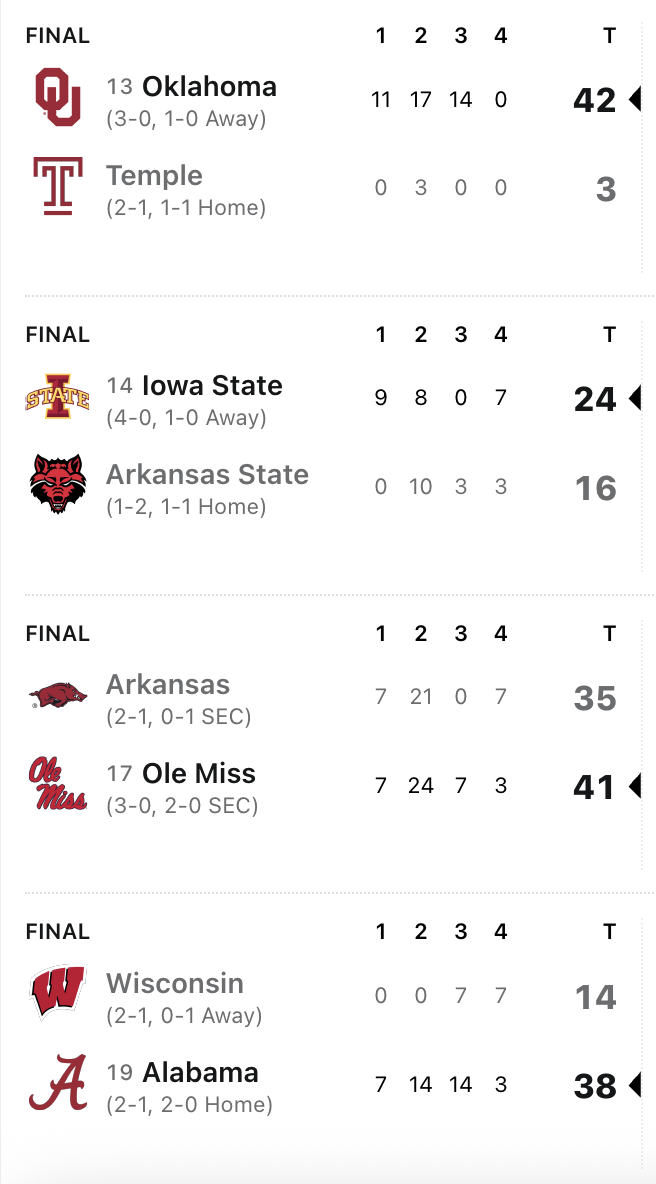This screenshot has height=1184, width=656.
Task: Click Oklahoma's final score of 42
Action: coord(595,100)
